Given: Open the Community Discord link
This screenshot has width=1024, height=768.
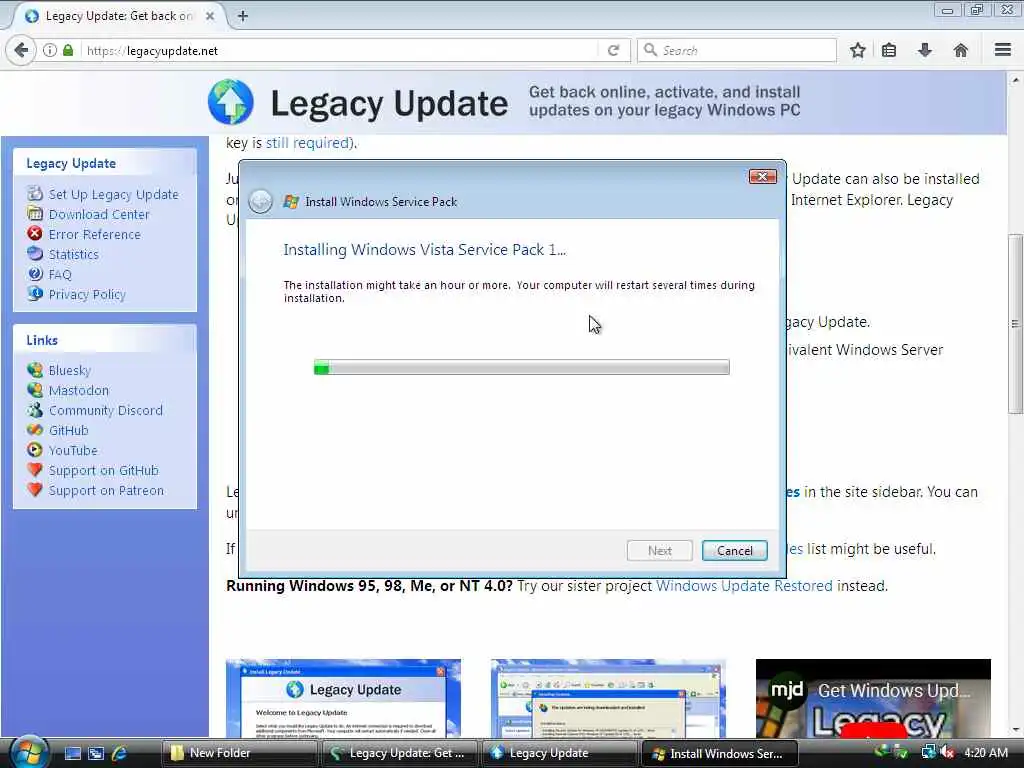Looking at the screenshot, I should tap(105, 411).
